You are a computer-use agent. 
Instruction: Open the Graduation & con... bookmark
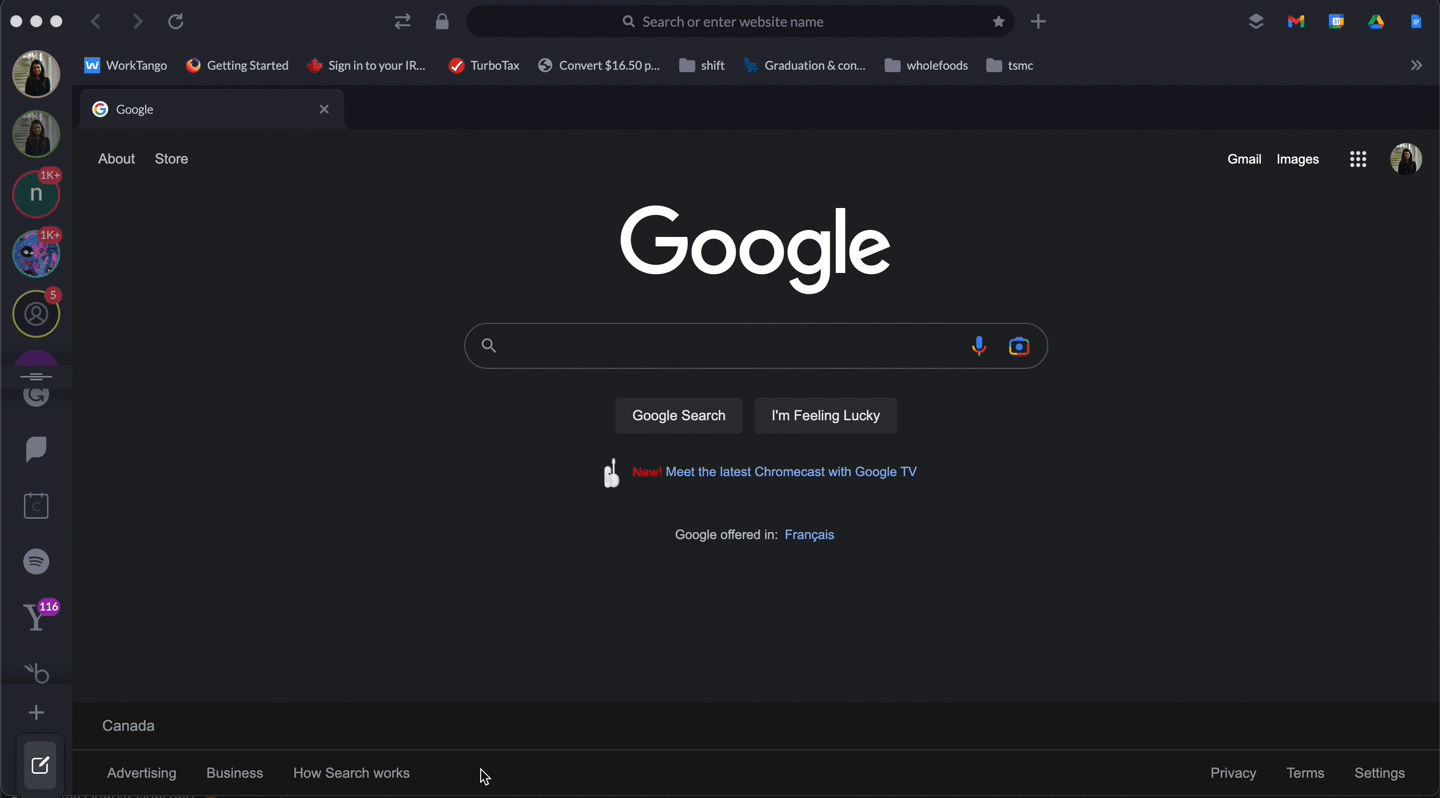click(x=805, y=65)
